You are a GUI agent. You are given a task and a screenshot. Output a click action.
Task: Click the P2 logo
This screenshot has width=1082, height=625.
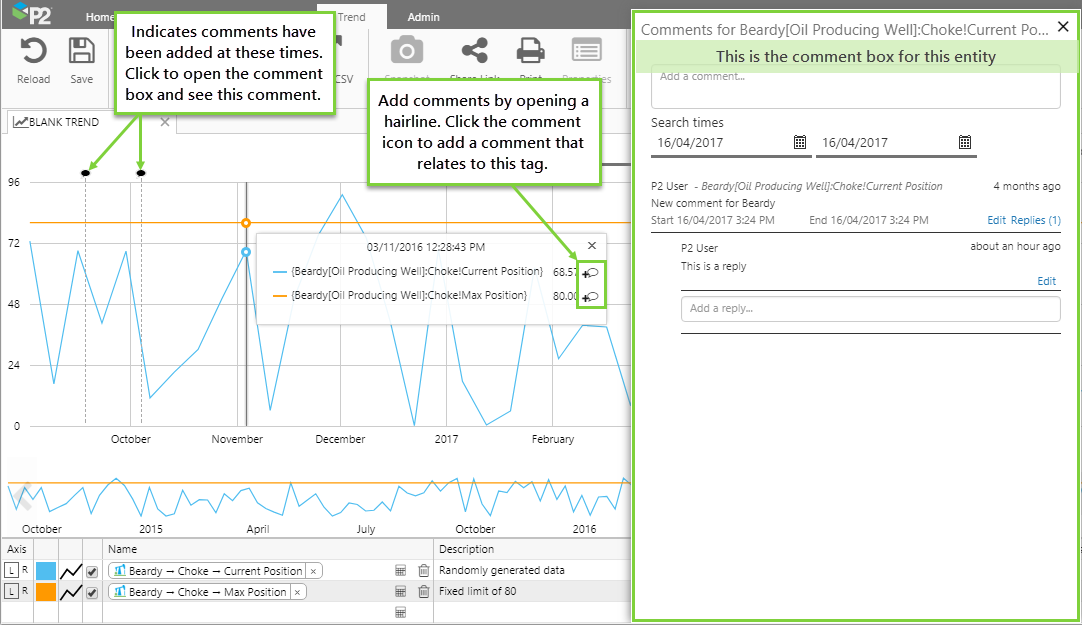click(x=32, y=12)
